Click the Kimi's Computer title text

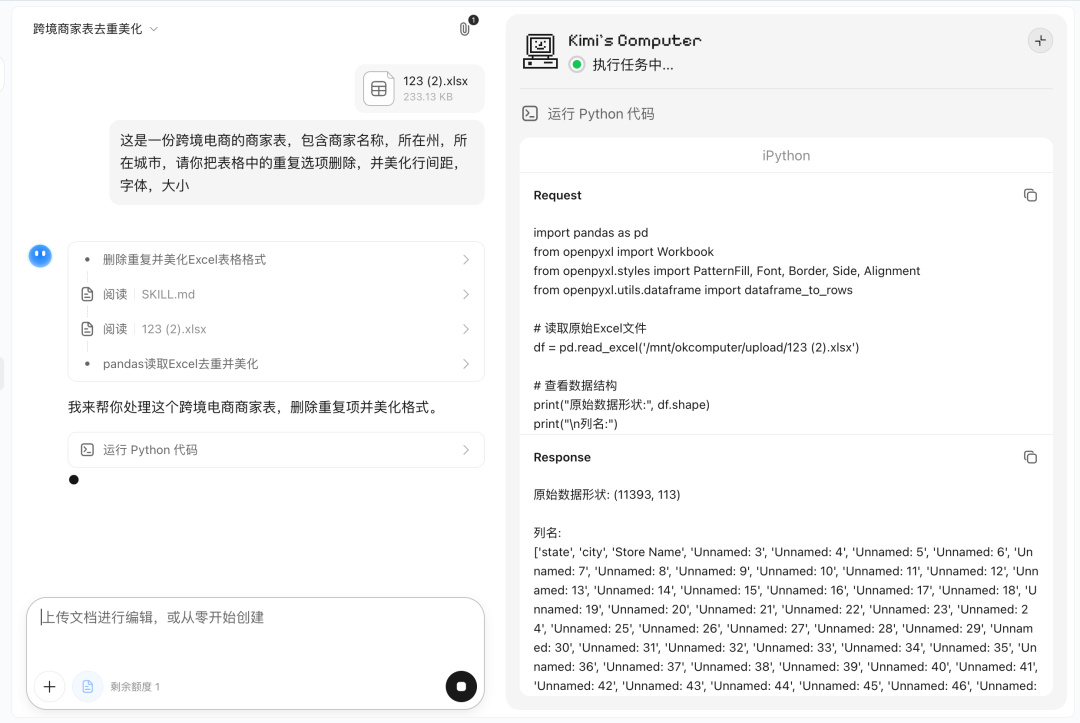tap(634, 41)
